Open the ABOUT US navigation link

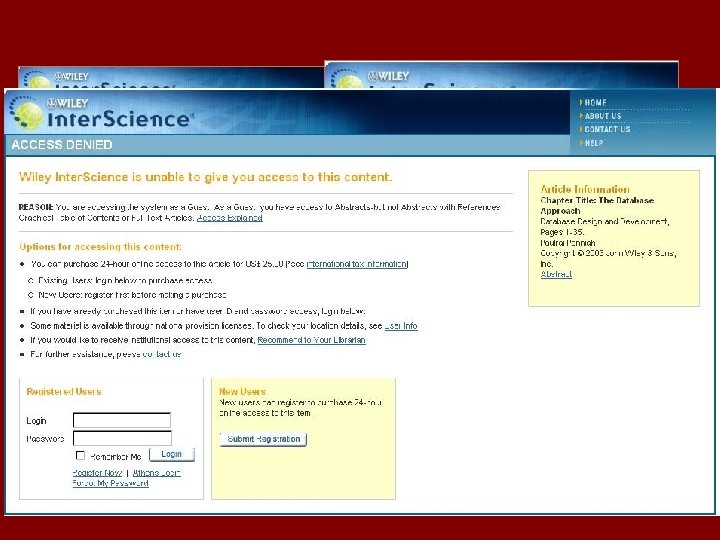click(x=603, y=116)
